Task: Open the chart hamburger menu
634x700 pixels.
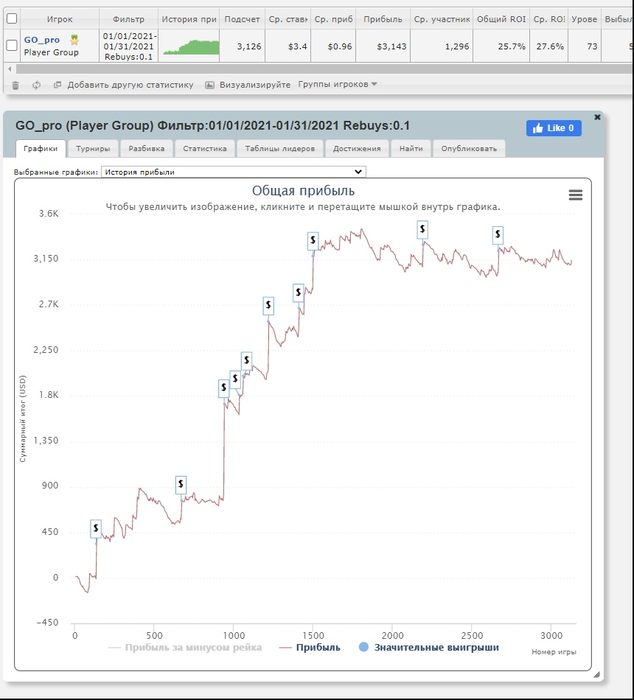Action: pyautogui.click(x=576, y=195)
